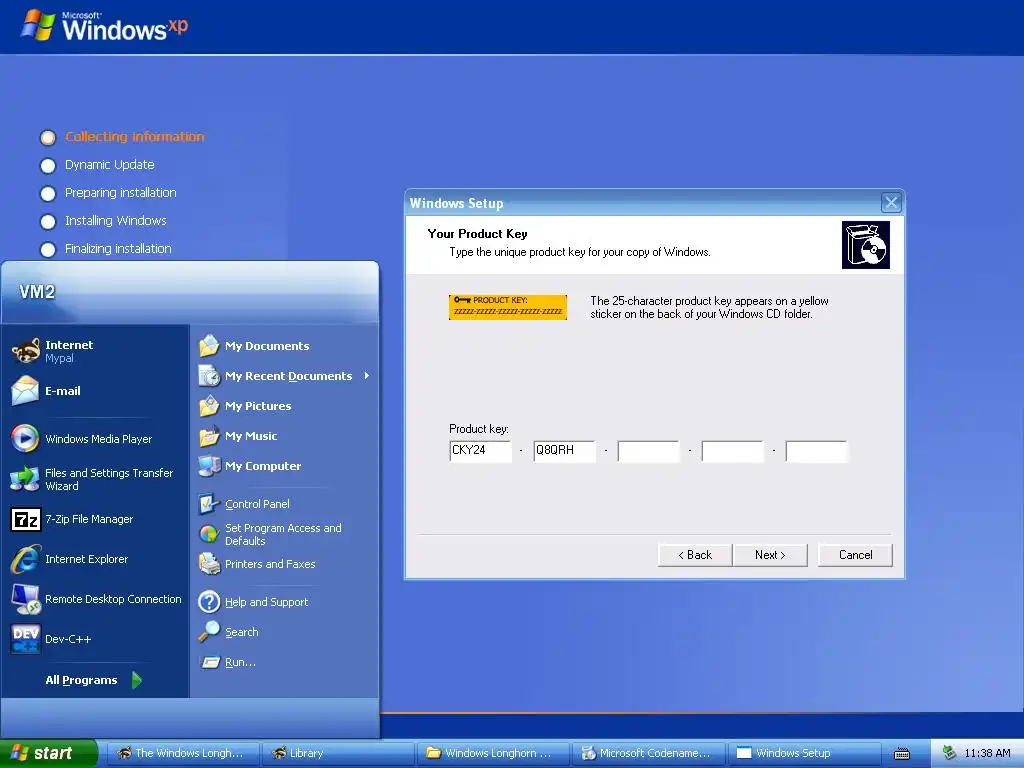Launch Internet Explorer icon
Viewport: 1024px width, 768px height.
[26, 559]
